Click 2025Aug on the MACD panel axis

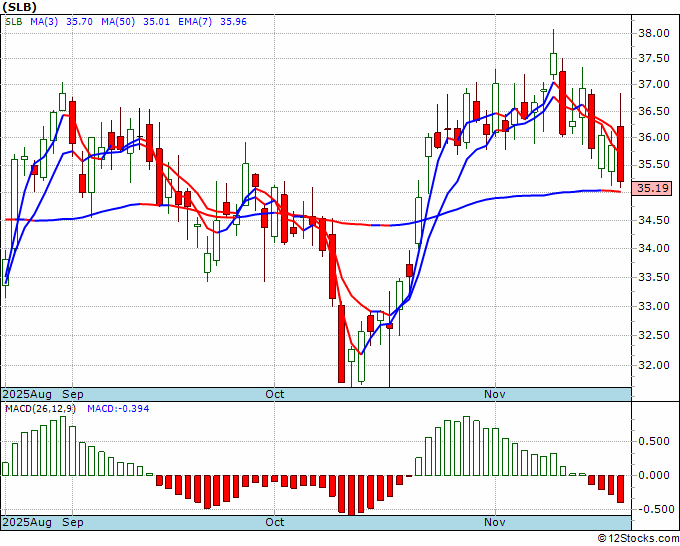pos(27,522)
